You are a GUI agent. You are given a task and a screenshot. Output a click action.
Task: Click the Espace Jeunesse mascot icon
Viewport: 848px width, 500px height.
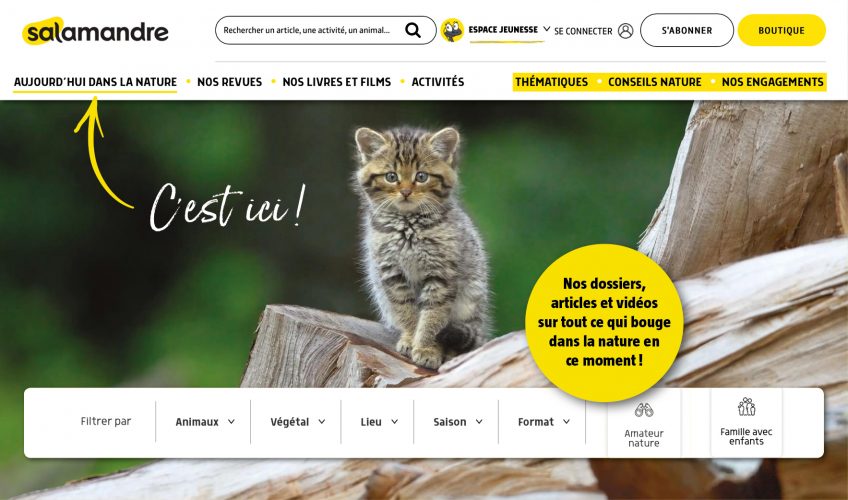pyautogui.click(x=452, y=30)
